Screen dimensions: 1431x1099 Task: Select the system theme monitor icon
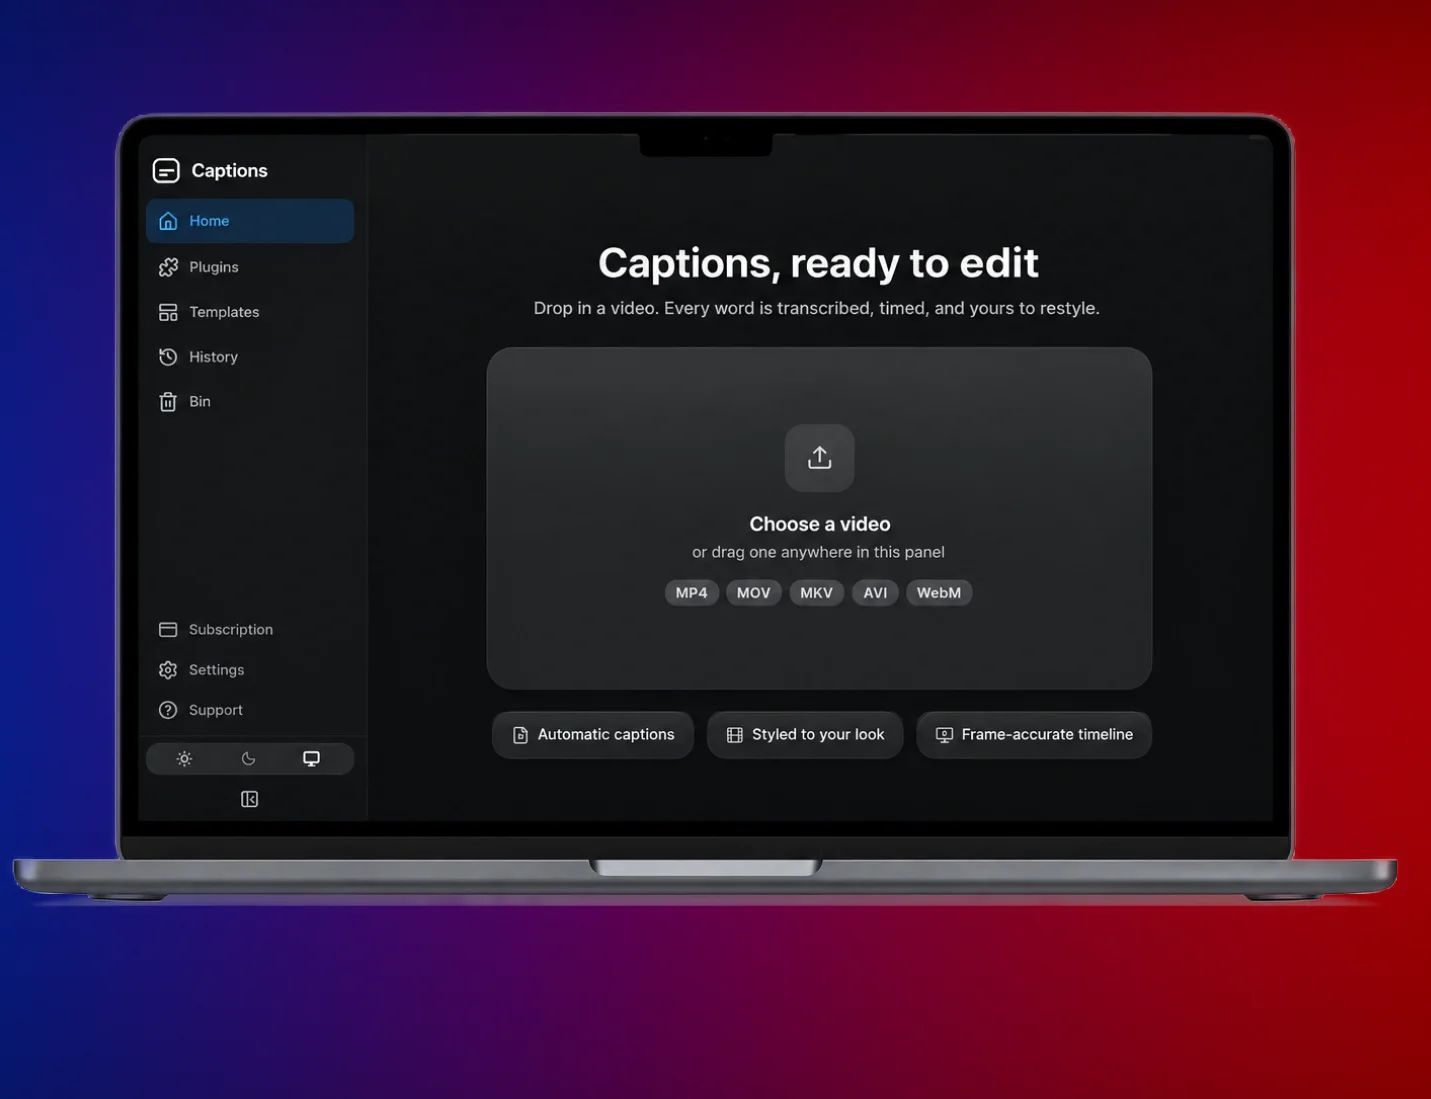pos(312,759)
